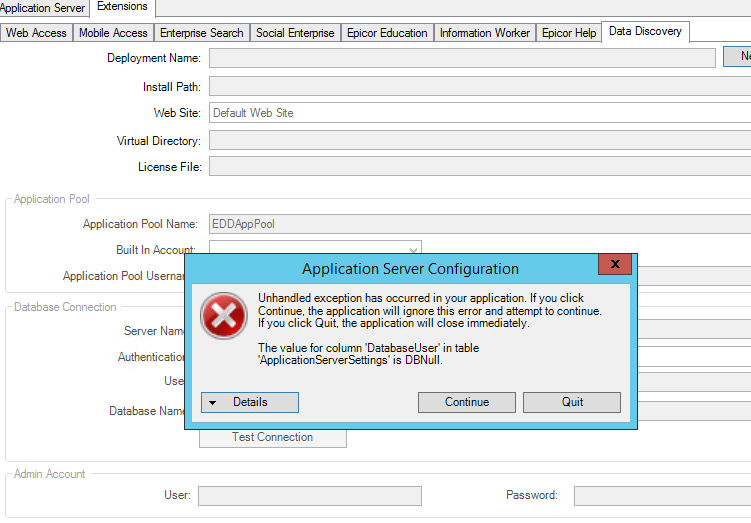The height and width of the screenshot is (523, 751).
Task: Click Continue in the error dialog
Action: [x=467, y=402]
